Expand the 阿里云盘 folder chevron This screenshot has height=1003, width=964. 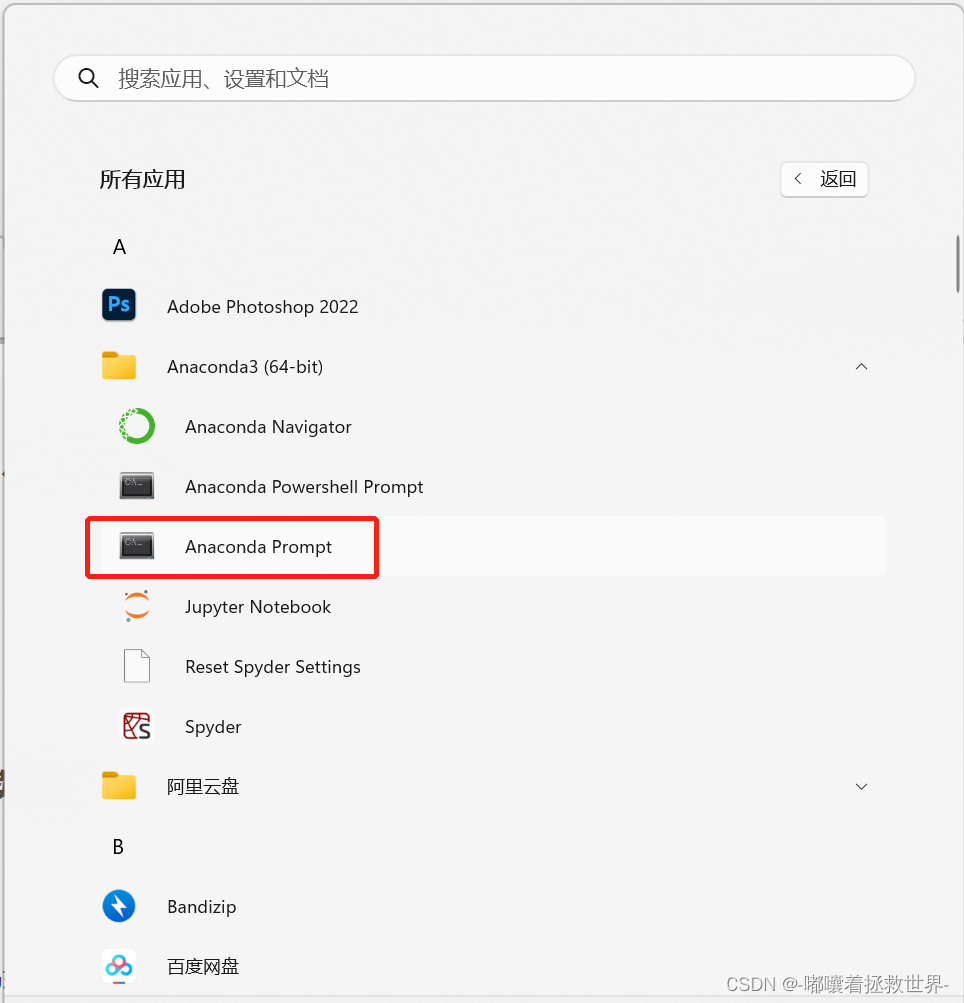(x=861, y=786)
